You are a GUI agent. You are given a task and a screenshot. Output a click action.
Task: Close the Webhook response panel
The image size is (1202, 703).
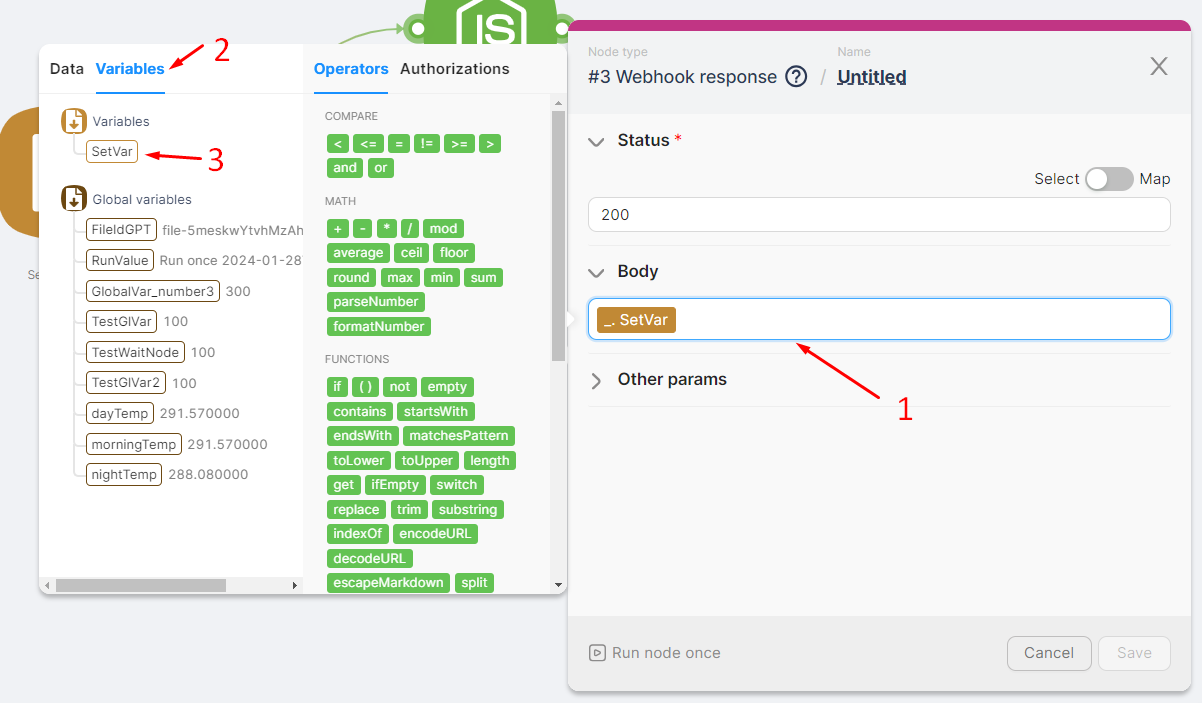coord(1158,67)
